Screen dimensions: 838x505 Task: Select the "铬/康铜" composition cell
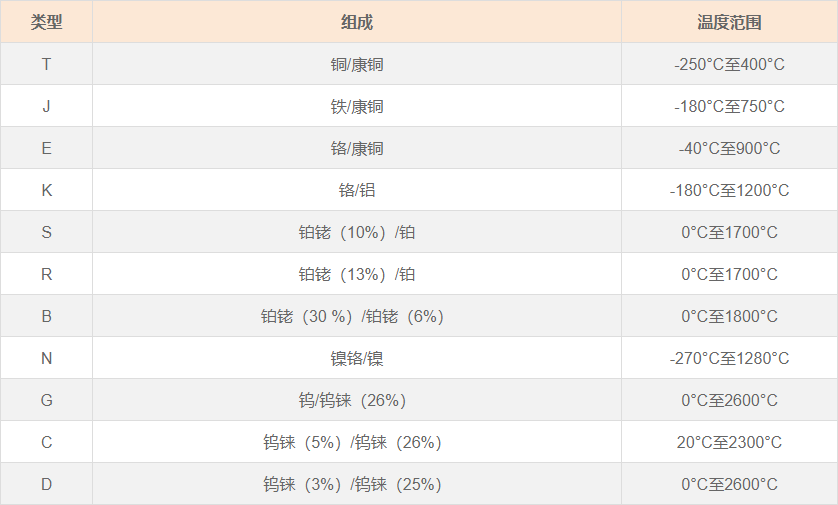click(357, 148)
